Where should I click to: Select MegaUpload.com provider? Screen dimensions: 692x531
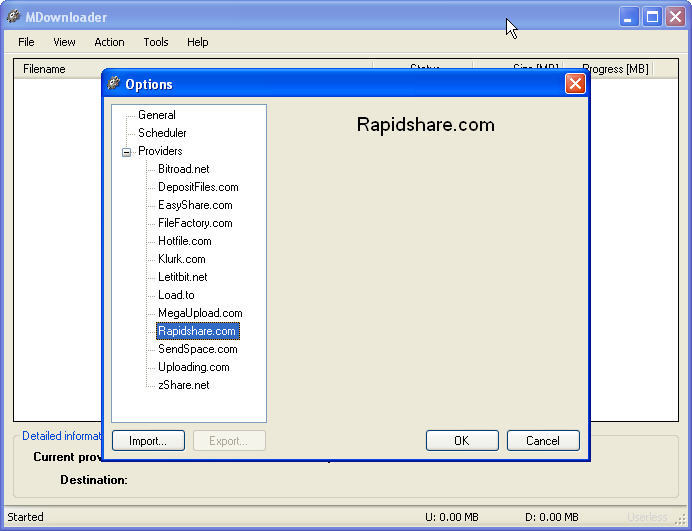[x=200, y=313]
